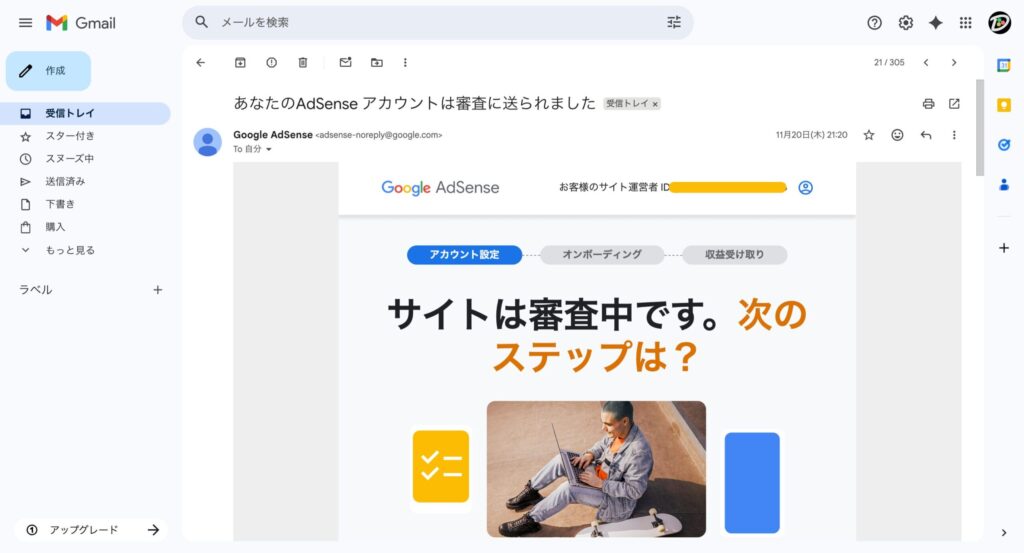Open message more options menu
The image size is (1024, 553).
click(954, 135)
